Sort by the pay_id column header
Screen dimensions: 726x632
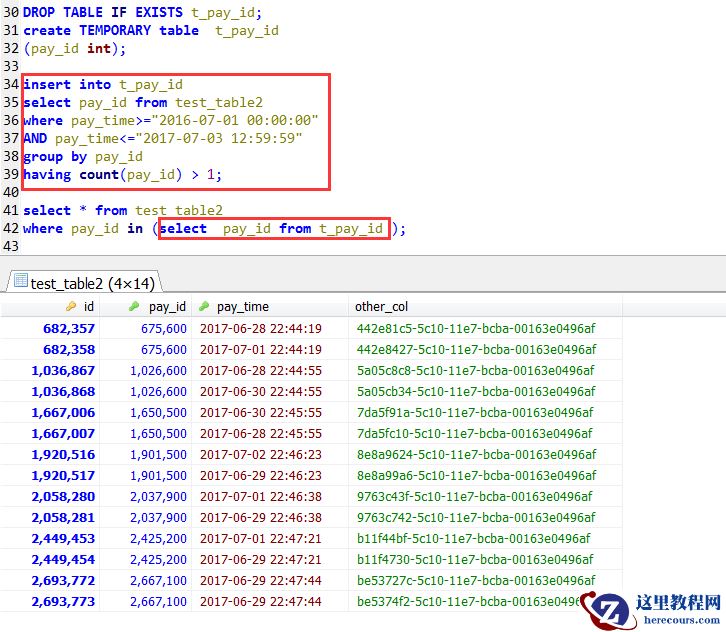pos(145,307)
